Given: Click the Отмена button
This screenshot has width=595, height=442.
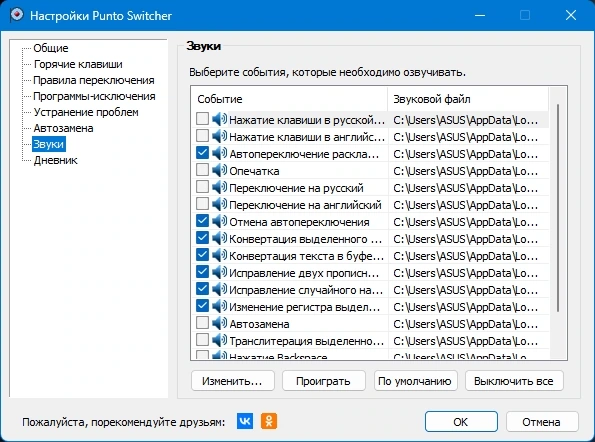Looking at the screenshot, I should pyautogui.click(x=541, y=422).
